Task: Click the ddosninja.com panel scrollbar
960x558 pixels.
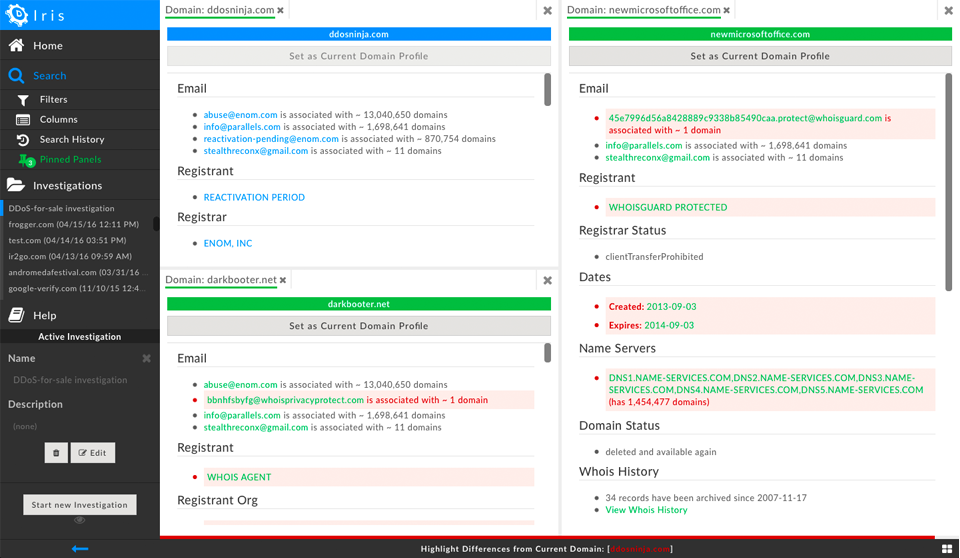Action: (x=547, y=89)
